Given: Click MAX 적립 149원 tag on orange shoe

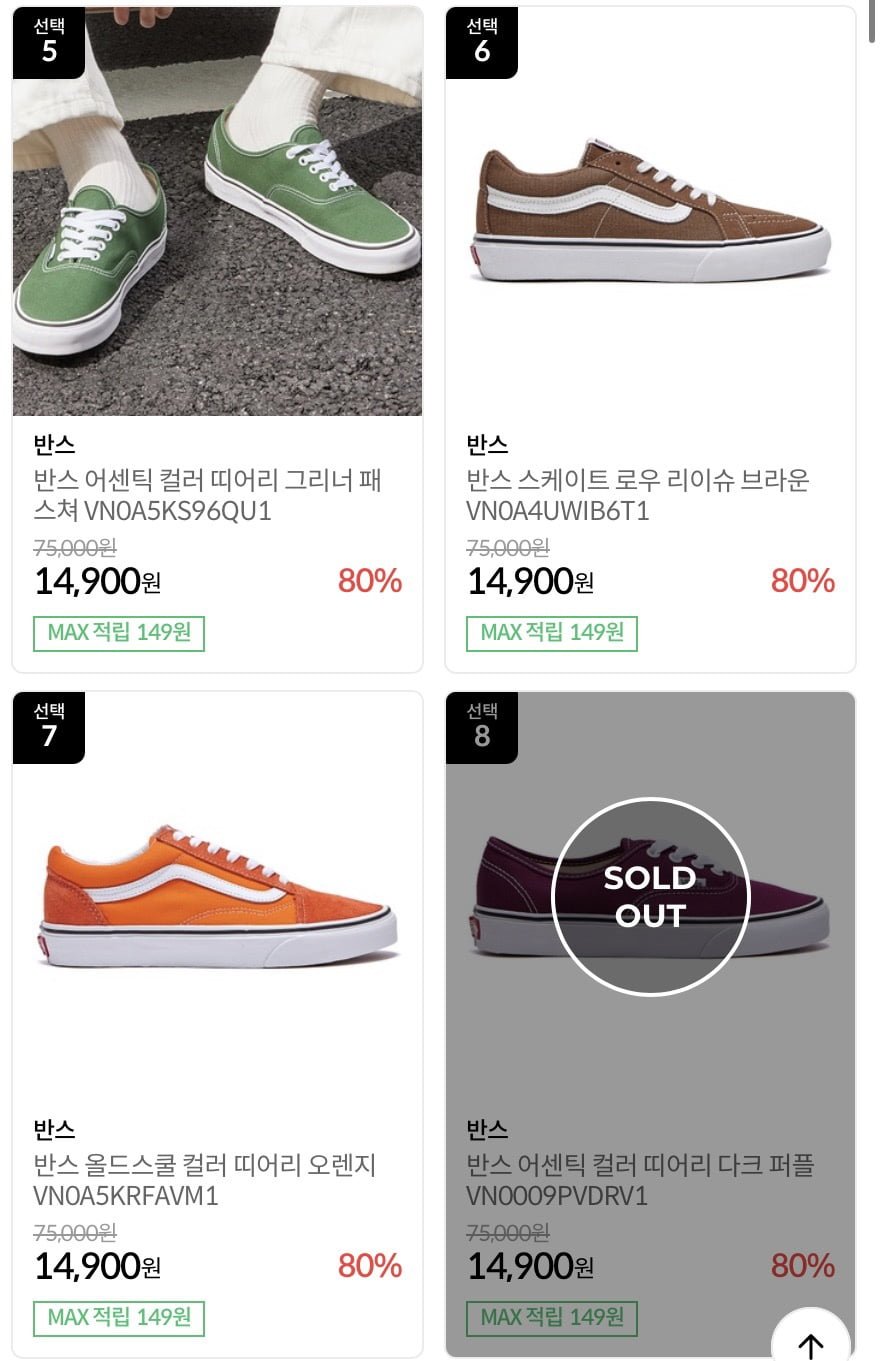Looking at the screenshot, I should pyautogui.click(x=119, y=1318).
